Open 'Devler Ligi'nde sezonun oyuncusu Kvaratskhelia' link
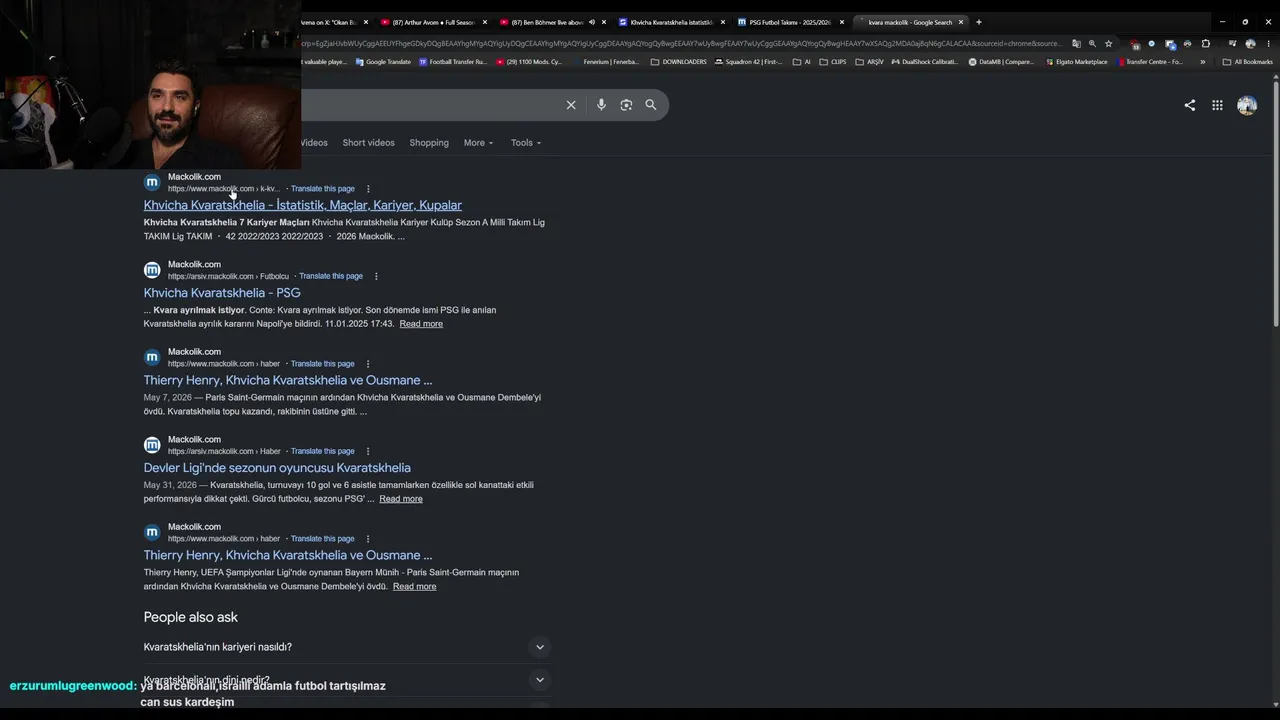 pyautogui.click(x=277, y=468)
